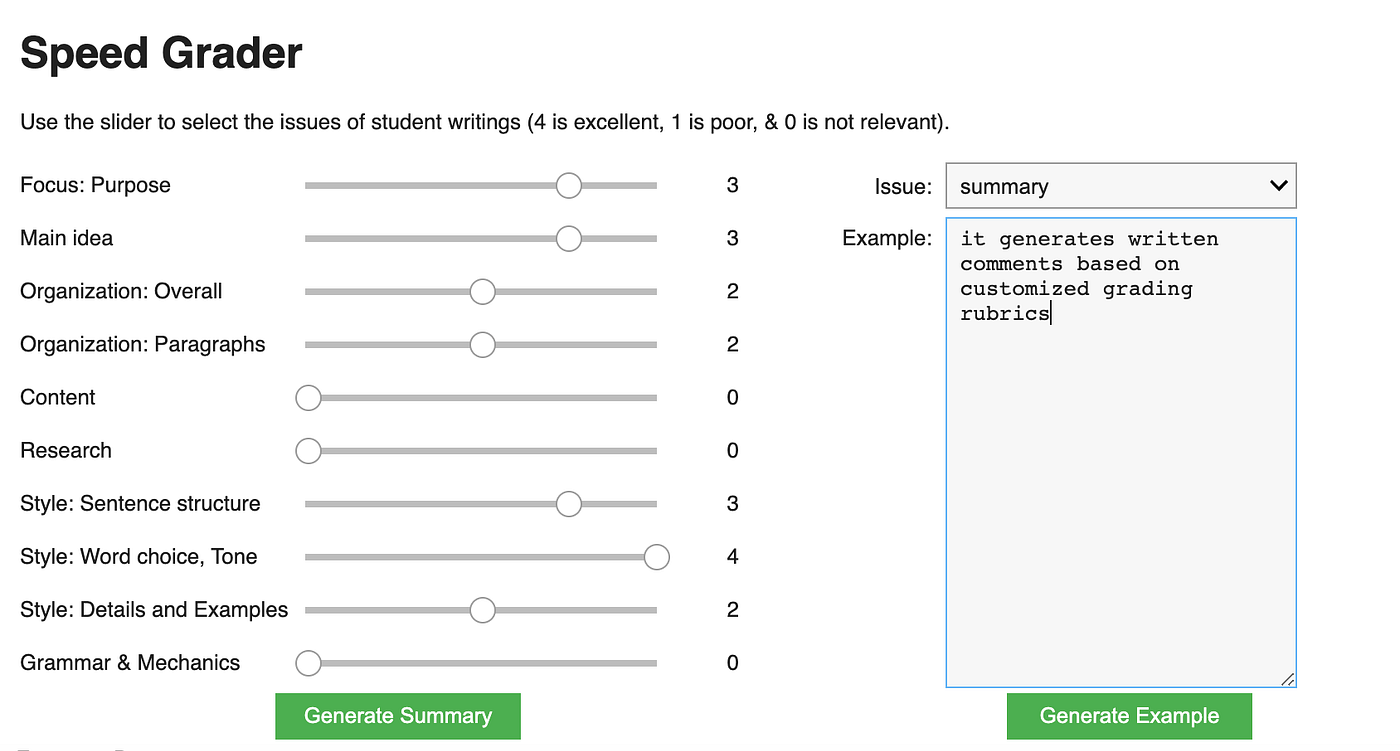Click inside the Example text area
The image size is (1400, 751).
(1120, 450)
